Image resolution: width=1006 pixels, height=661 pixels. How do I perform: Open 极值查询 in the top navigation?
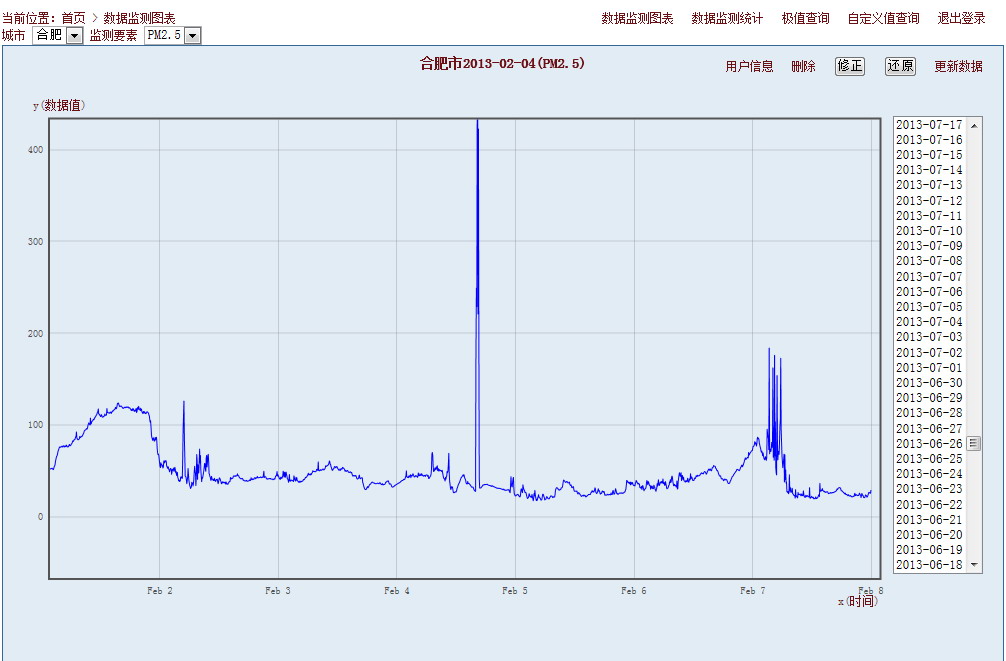(x=805, y=18)
